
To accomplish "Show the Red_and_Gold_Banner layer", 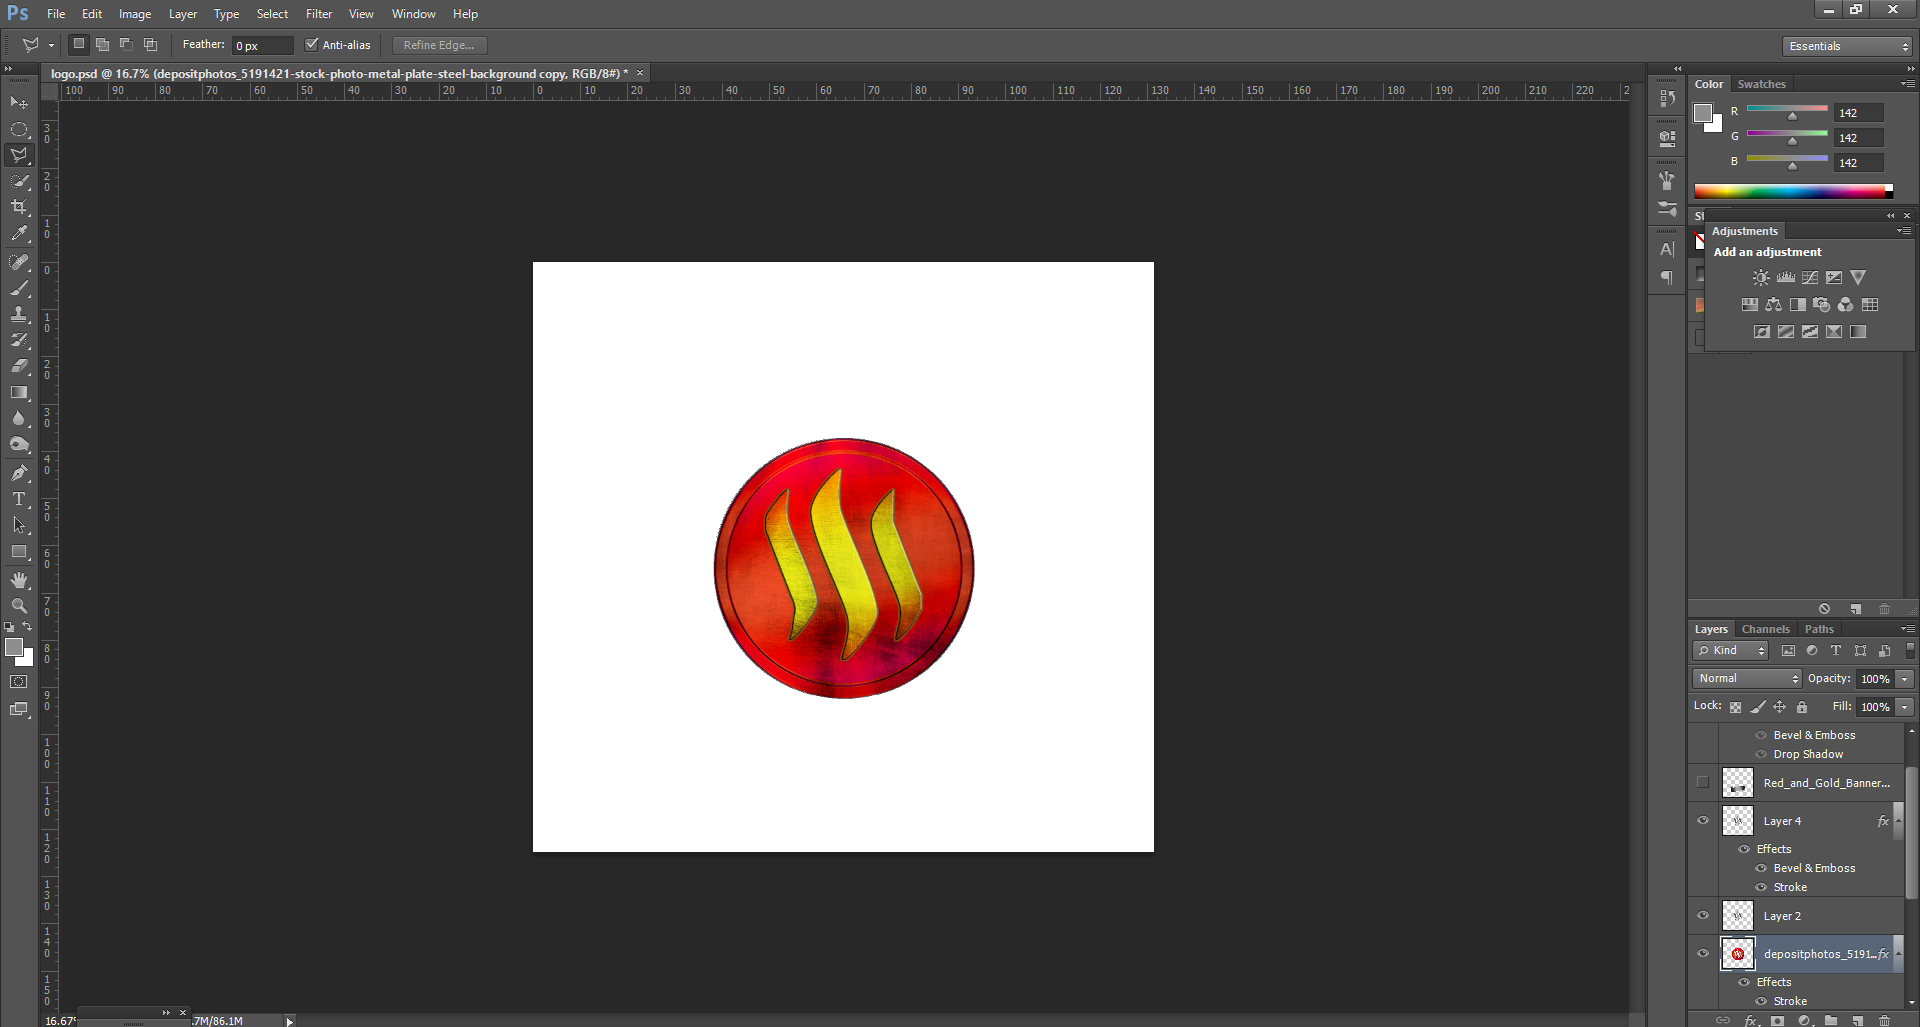I will pos(1703,783).
